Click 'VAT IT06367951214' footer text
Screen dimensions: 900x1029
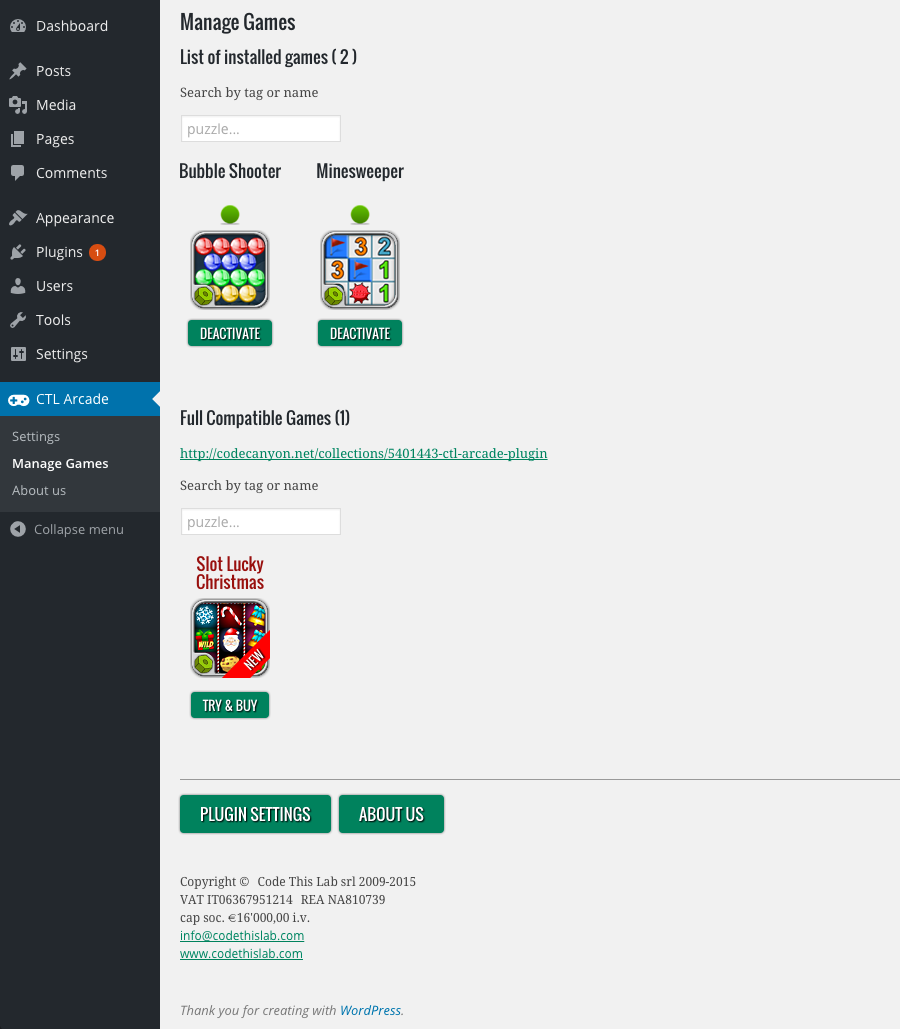coord(236,900)
